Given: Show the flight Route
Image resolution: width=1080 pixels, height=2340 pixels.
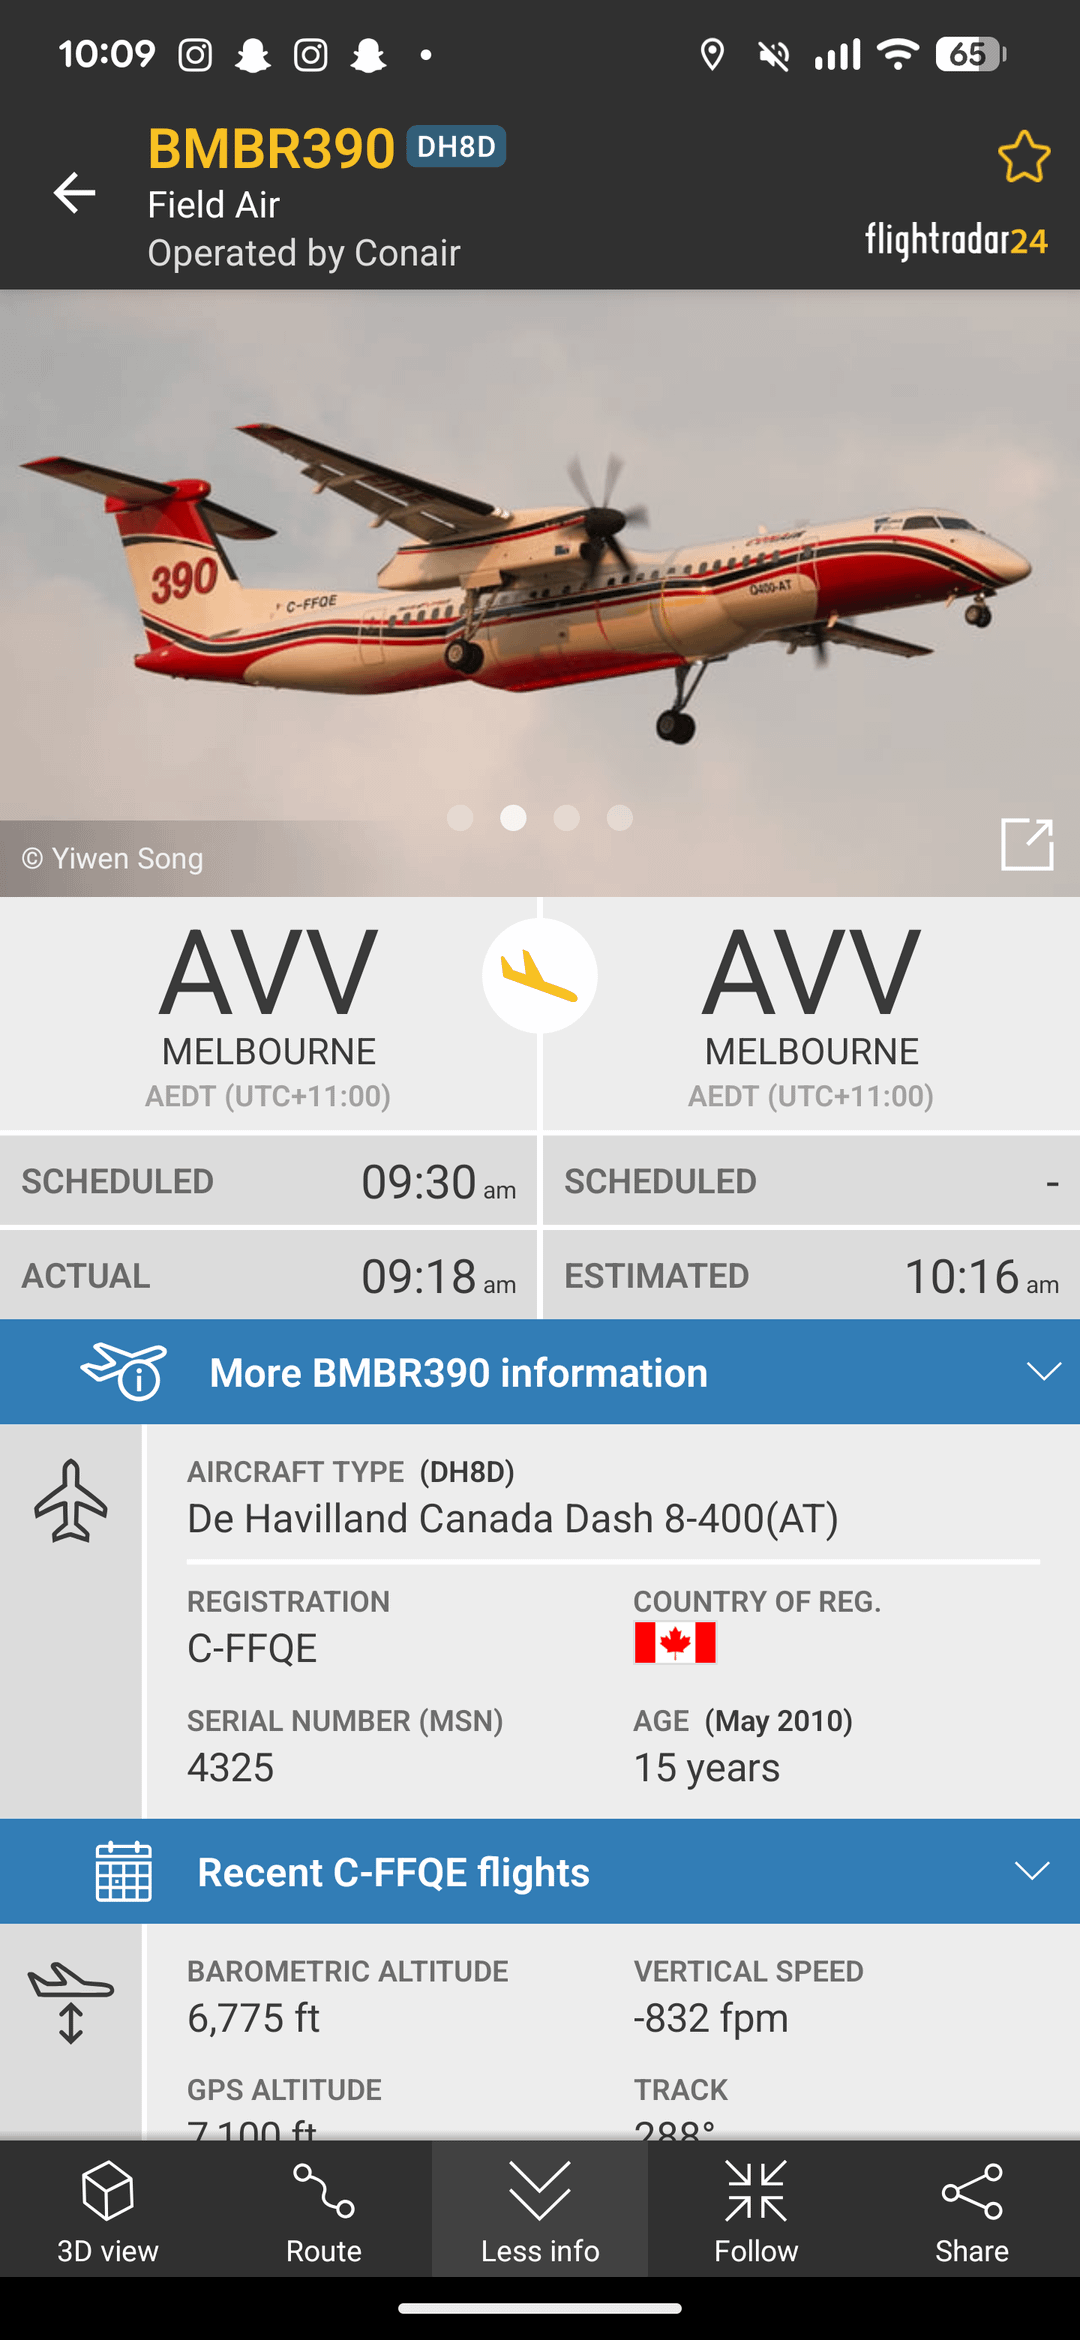Looking at the screenshot, I should coord(324,2212).
